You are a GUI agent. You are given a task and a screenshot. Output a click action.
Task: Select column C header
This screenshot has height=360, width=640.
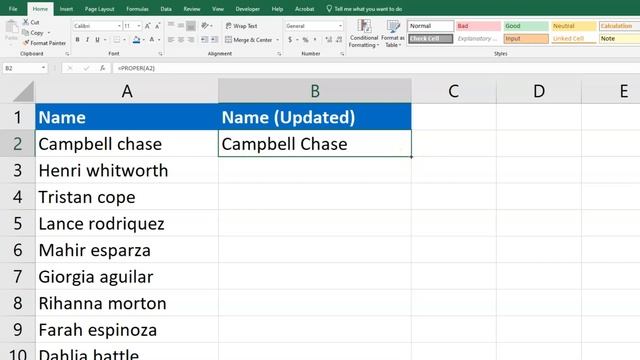(454, 91)
